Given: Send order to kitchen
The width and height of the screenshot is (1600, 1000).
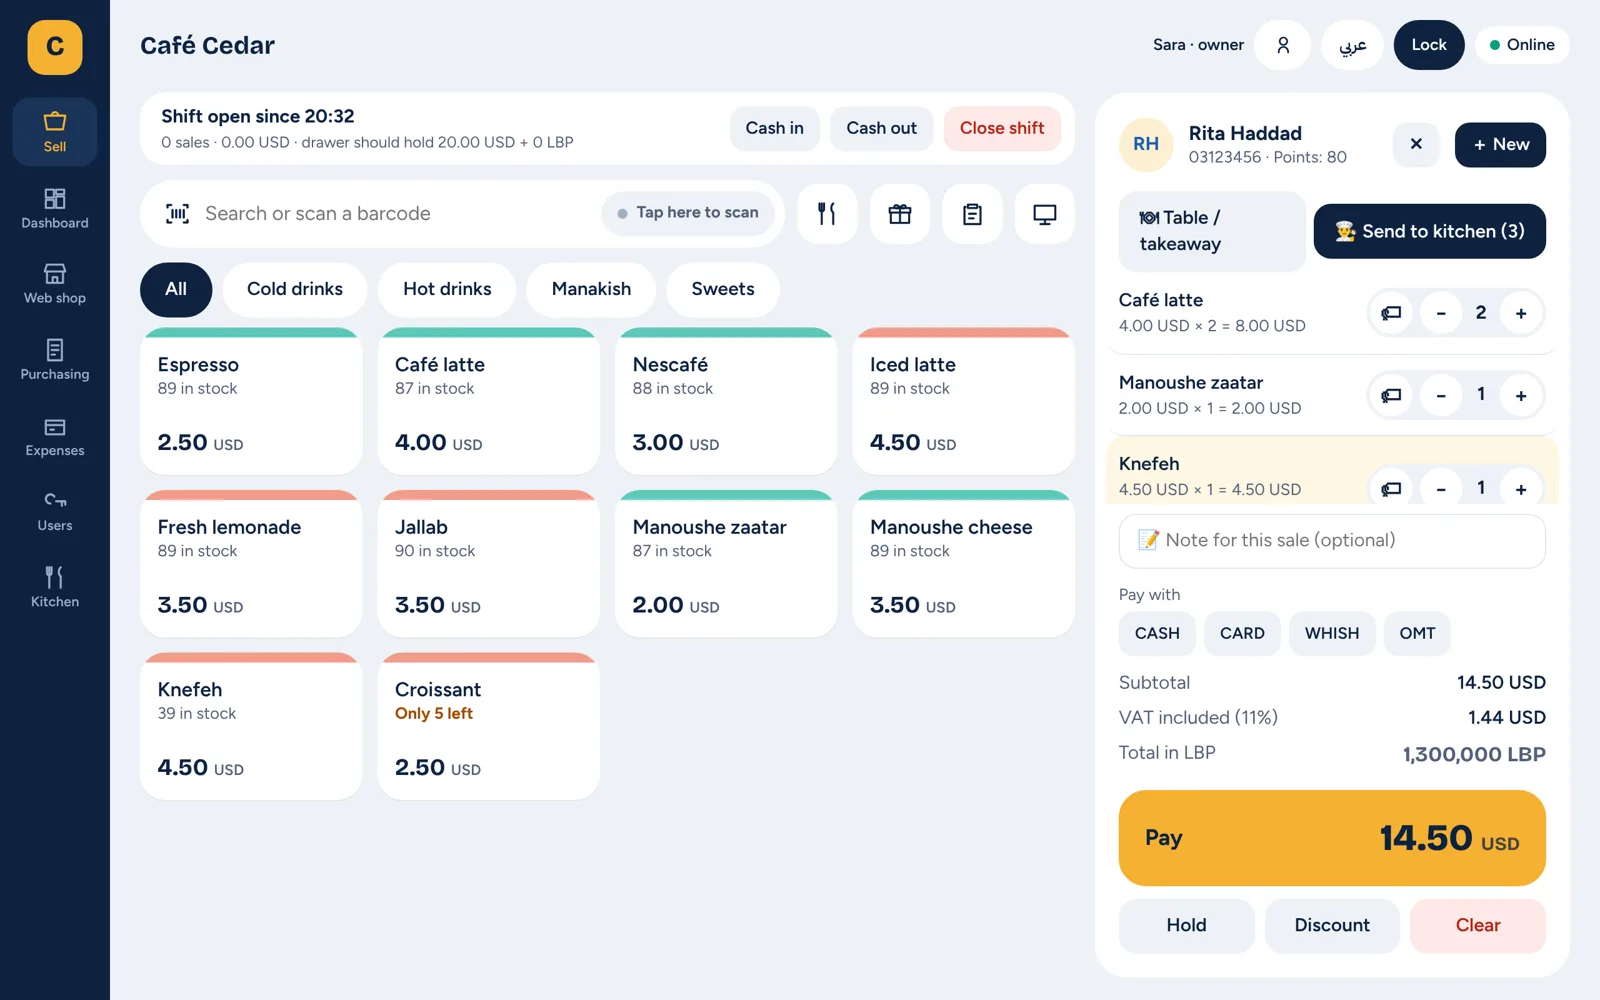Looking at the screenshot, I should (1429, 231).
